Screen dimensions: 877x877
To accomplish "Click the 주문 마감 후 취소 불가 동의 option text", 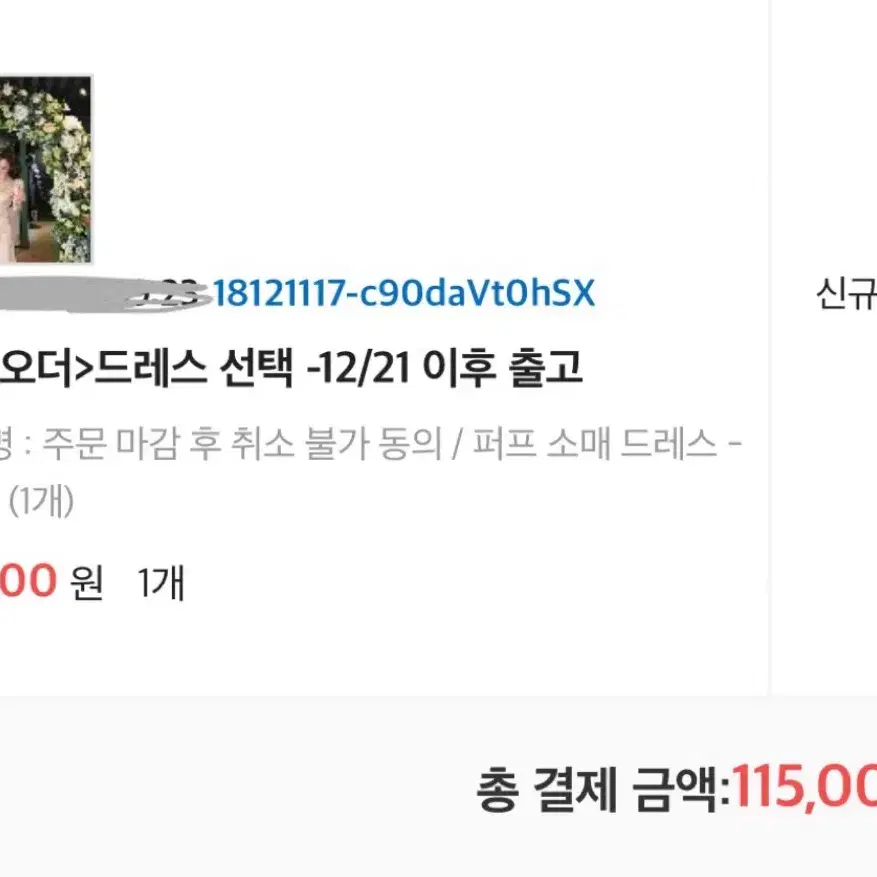I will tap(243, 444).
